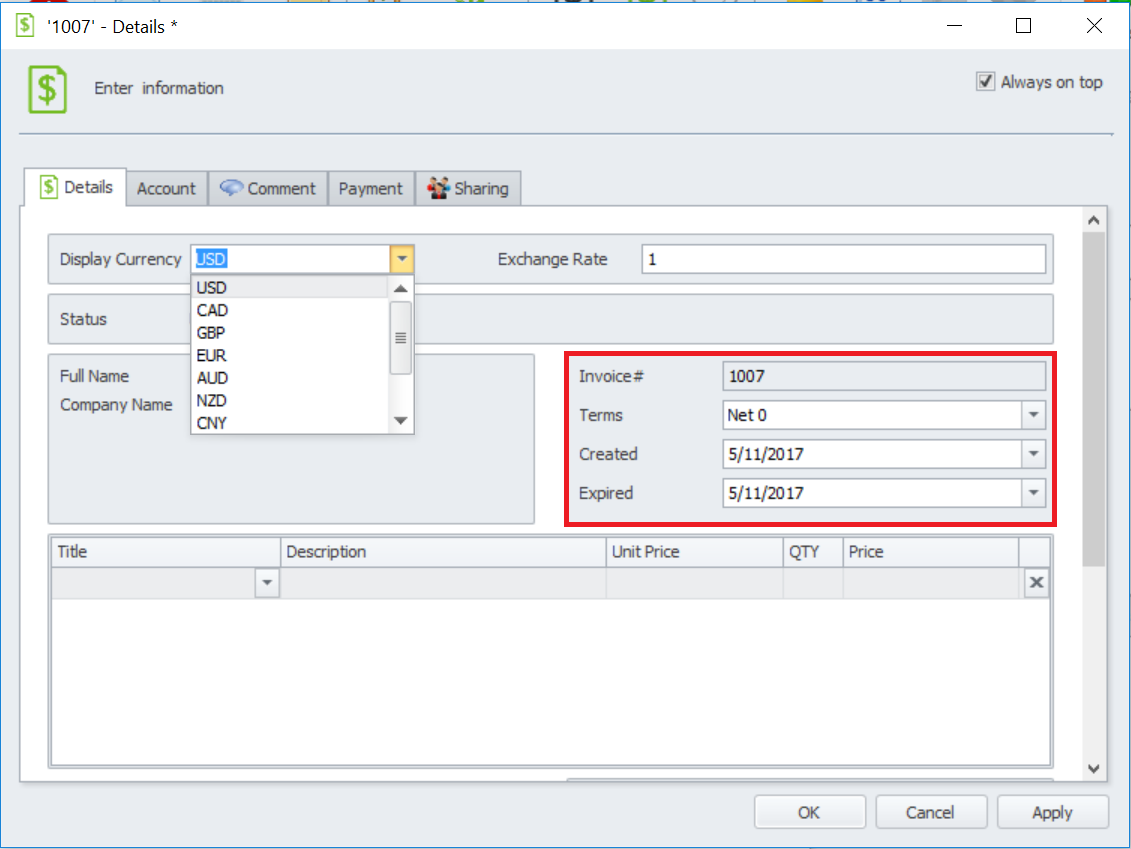The height and width of the screenshot is (849, 1131).
Task: Choose CAD in the currency list
Action: pos(212,310)
